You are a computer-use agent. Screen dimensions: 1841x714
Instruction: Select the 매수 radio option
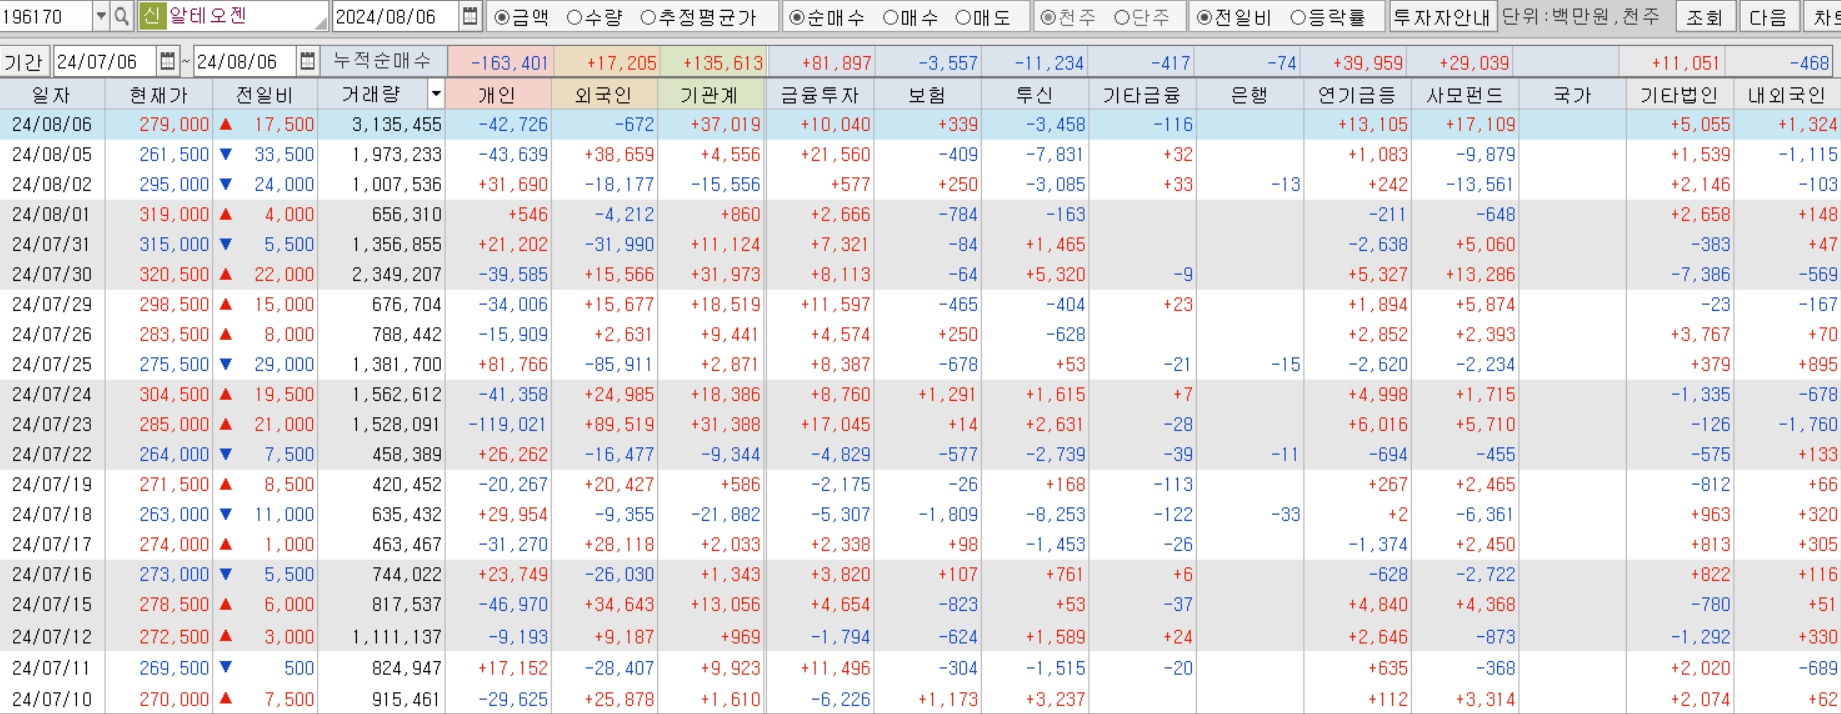point(911,17)
